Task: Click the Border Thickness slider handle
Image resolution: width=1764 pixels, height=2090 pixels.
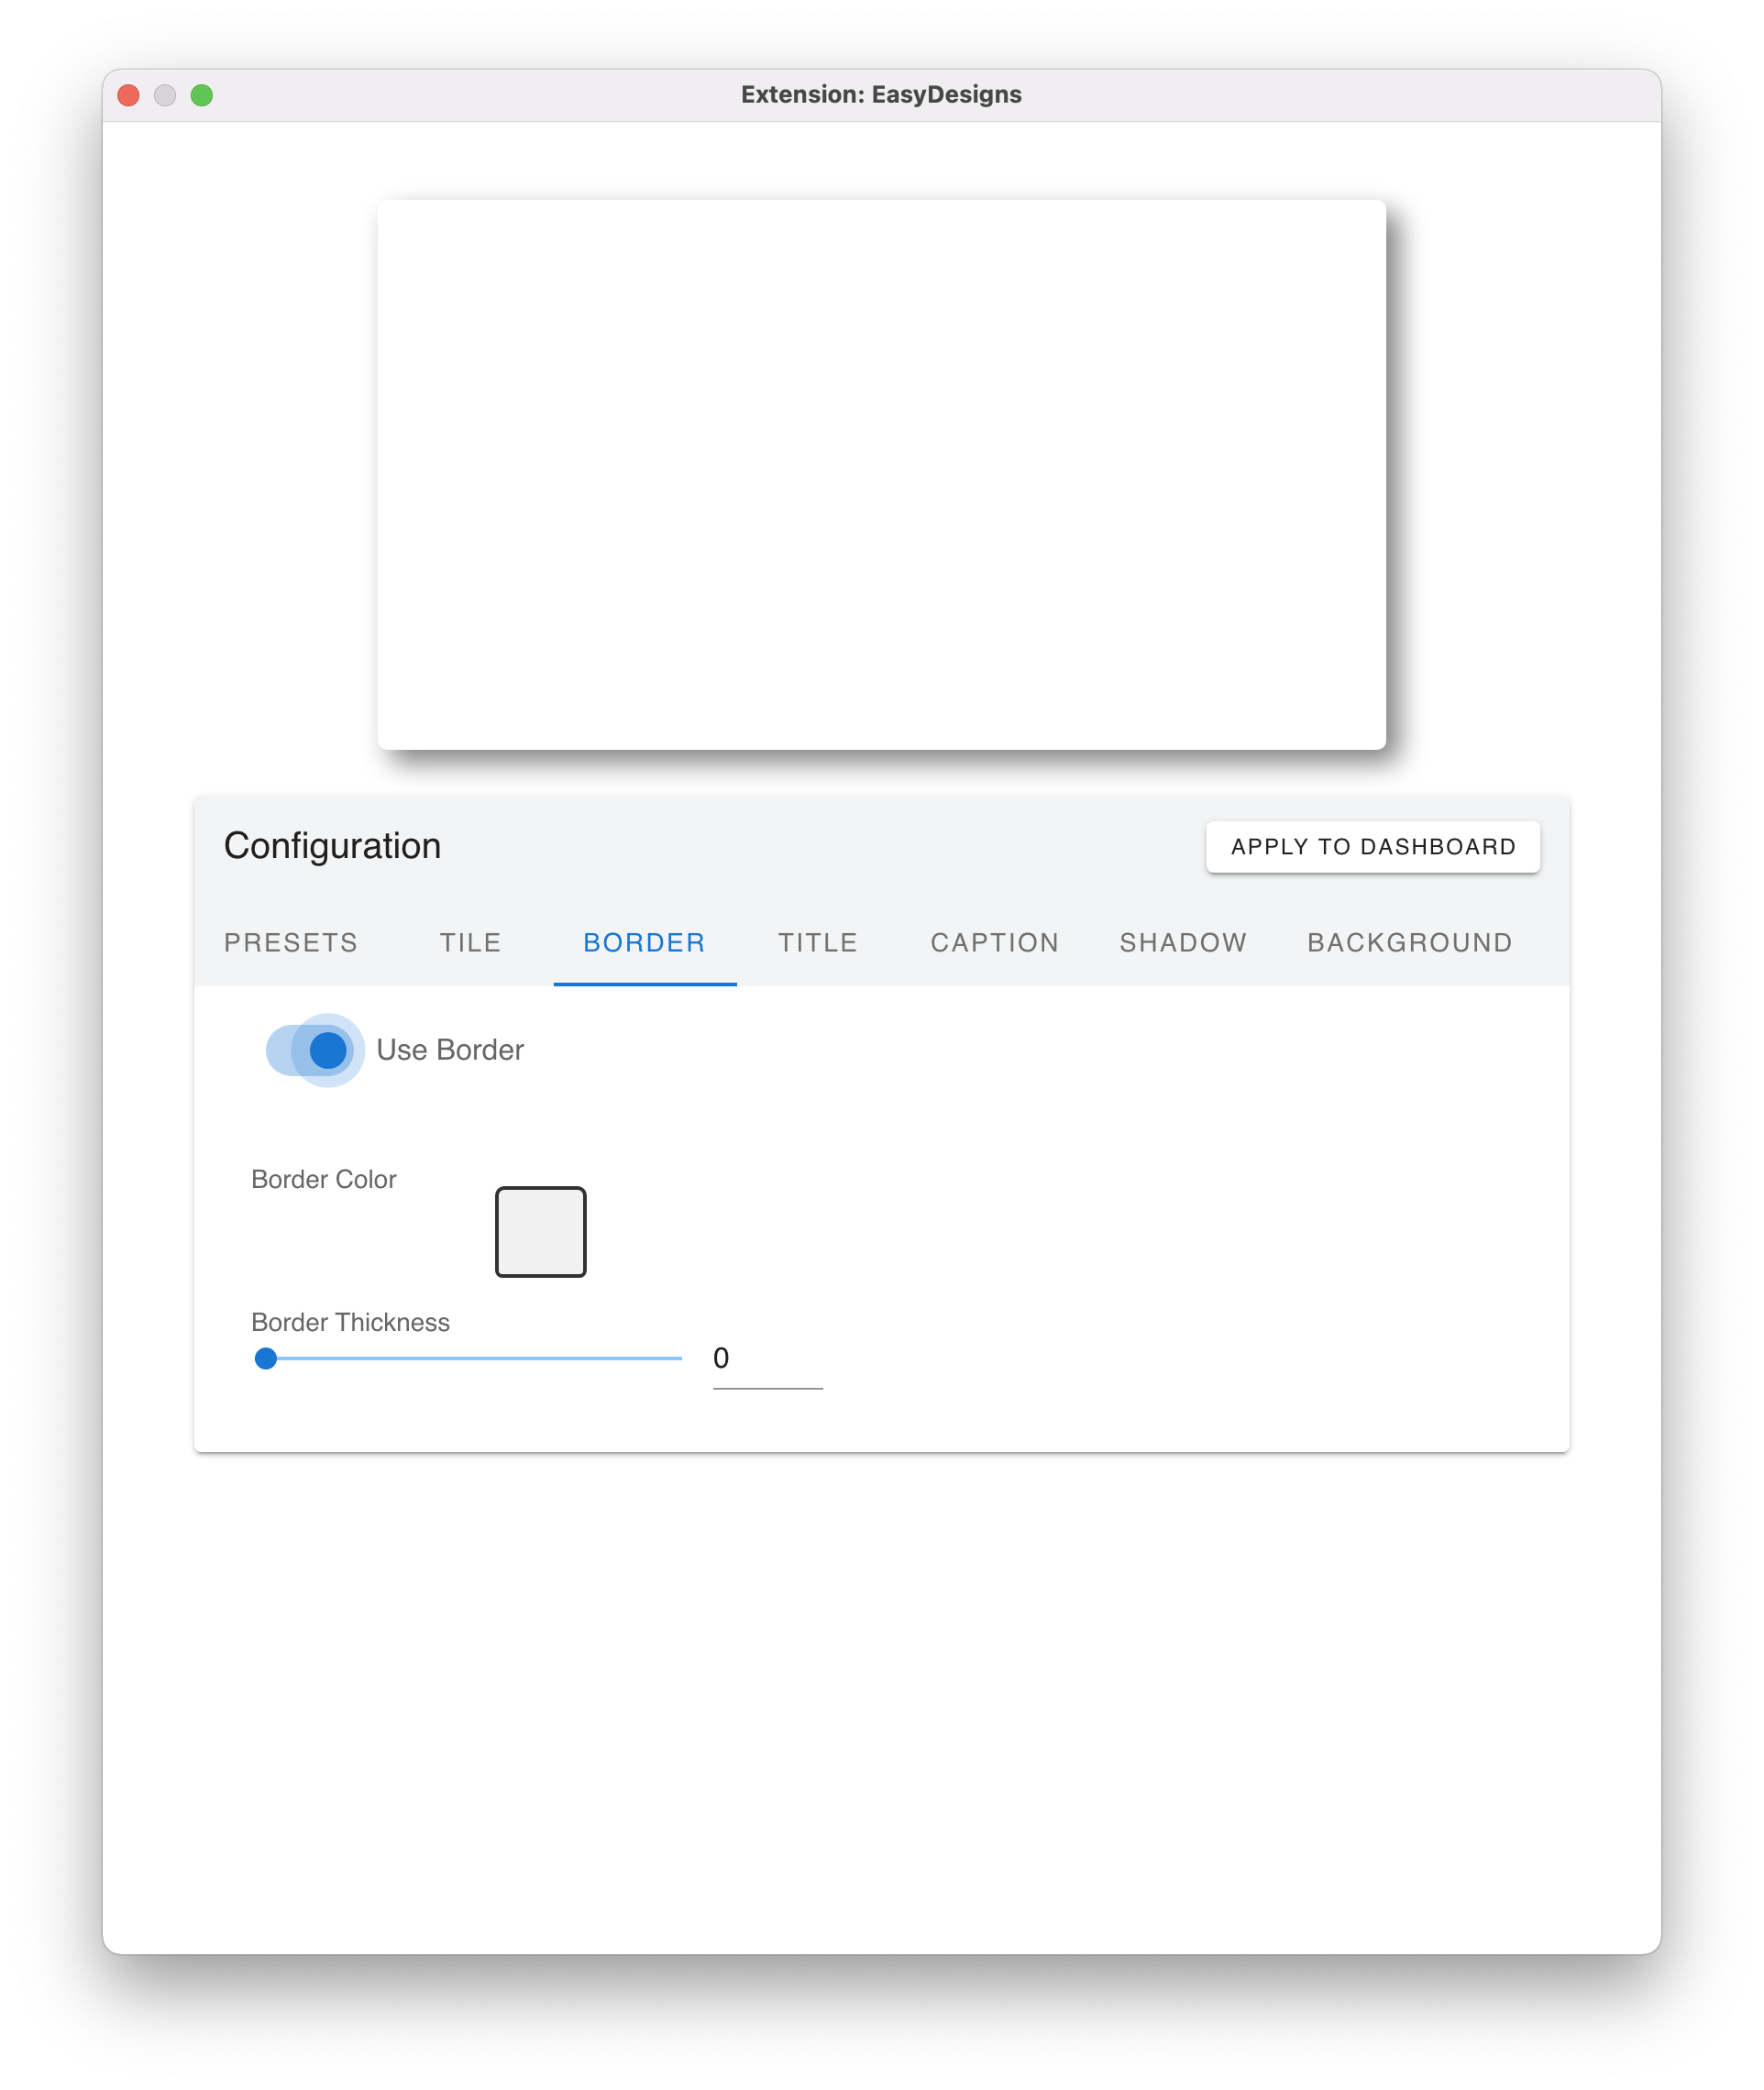Action: (265, 1358)
